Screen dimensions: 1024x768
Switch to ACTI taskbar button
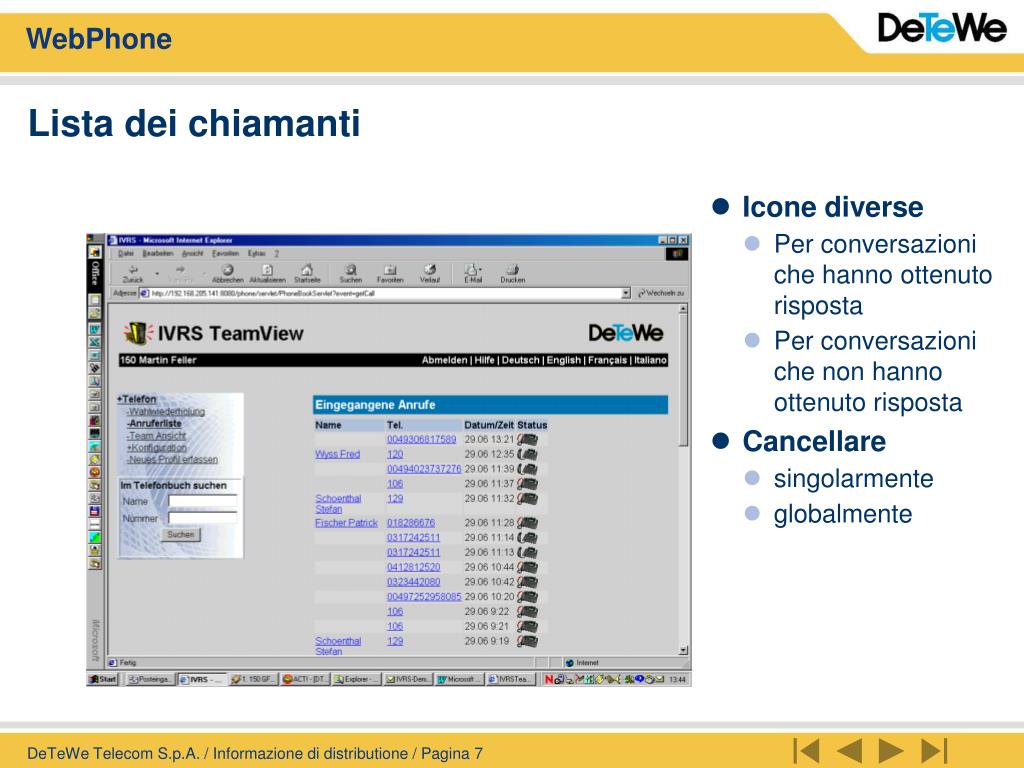pyautogui.click(x=304, y=679)
